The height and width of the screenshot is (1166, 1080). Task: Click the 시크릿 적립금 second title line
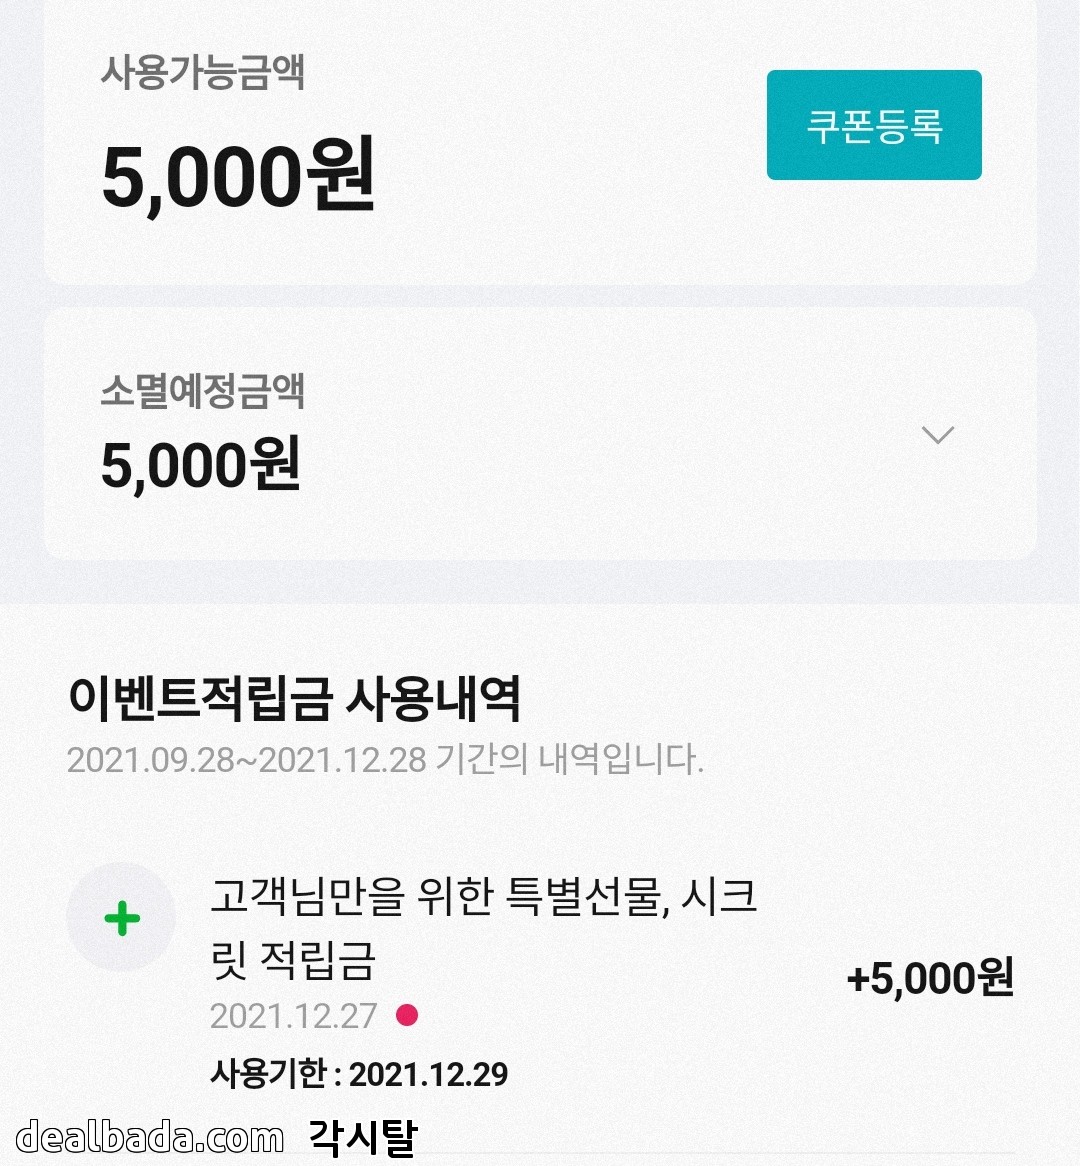point(293,959)
